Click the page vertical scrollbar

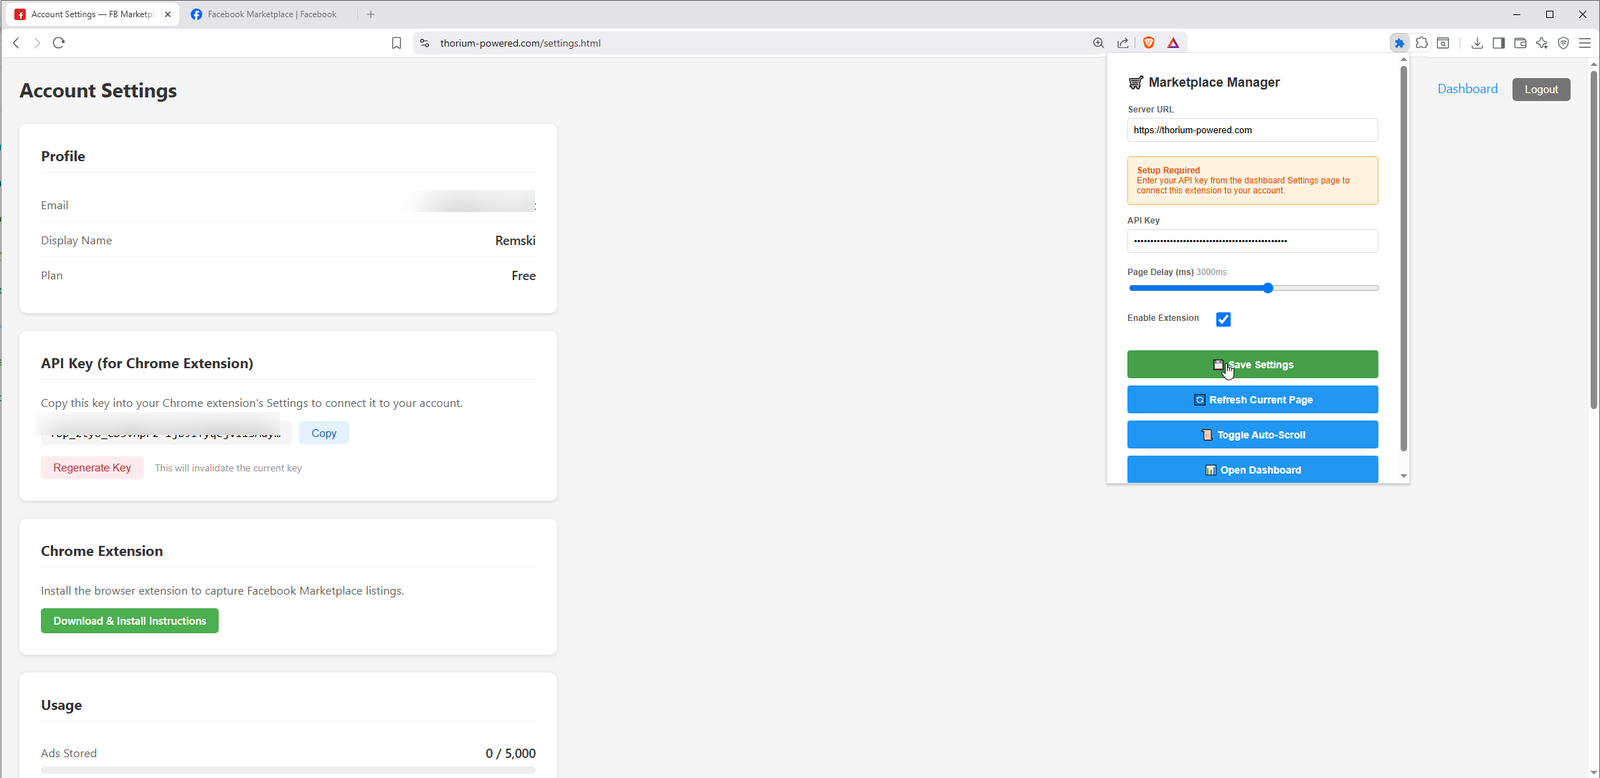click(x=1594, y=240)
